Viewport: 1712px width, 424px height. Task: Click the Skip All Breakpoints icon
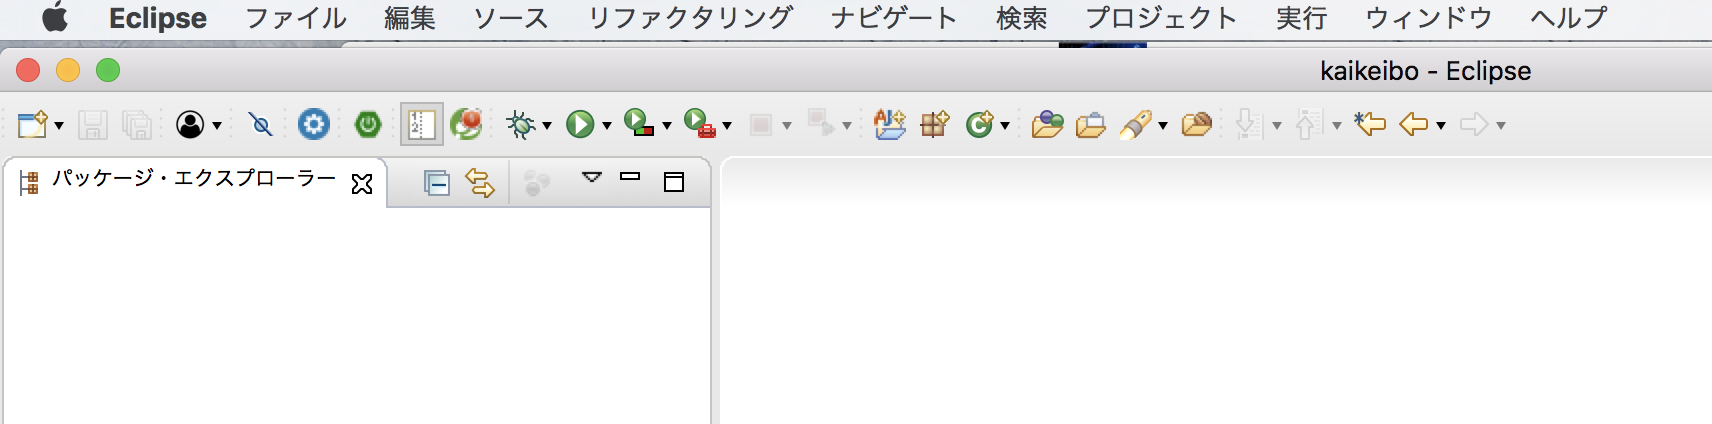coord(261,124)
